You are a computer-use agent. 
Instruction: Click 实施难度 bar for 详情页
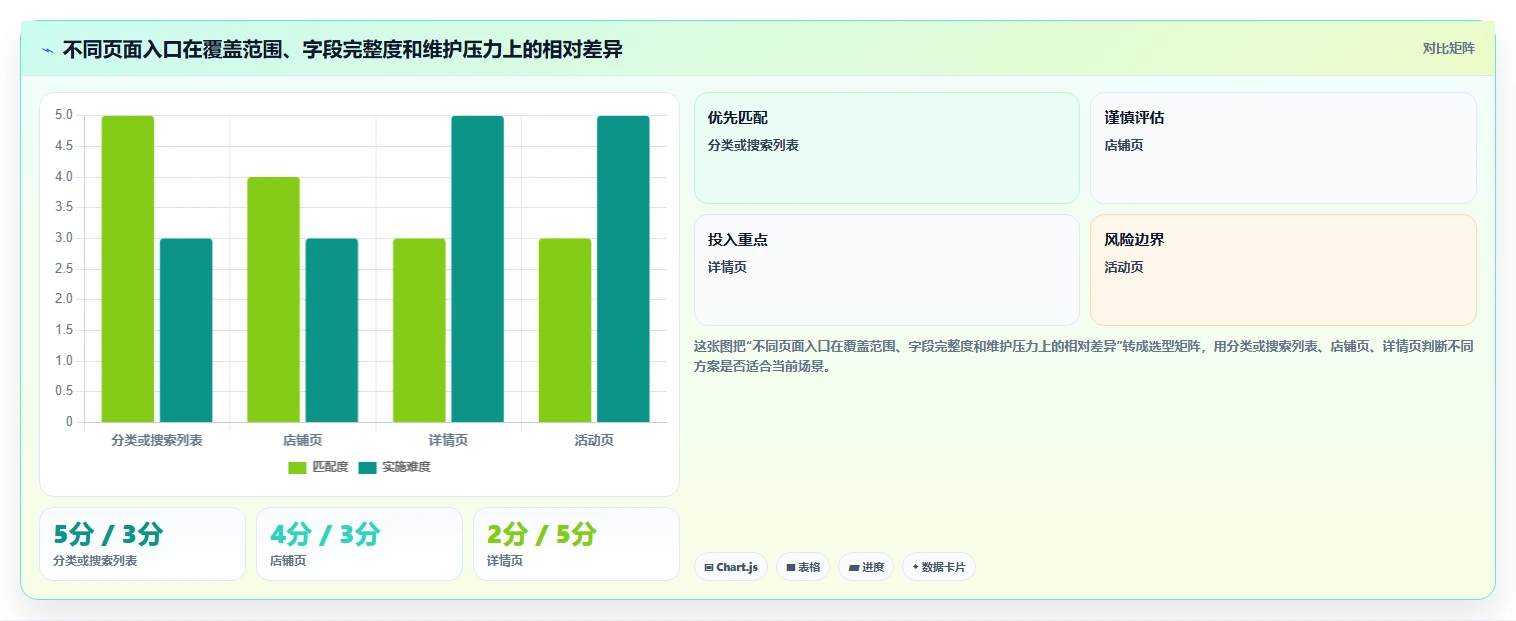[477, 269]
